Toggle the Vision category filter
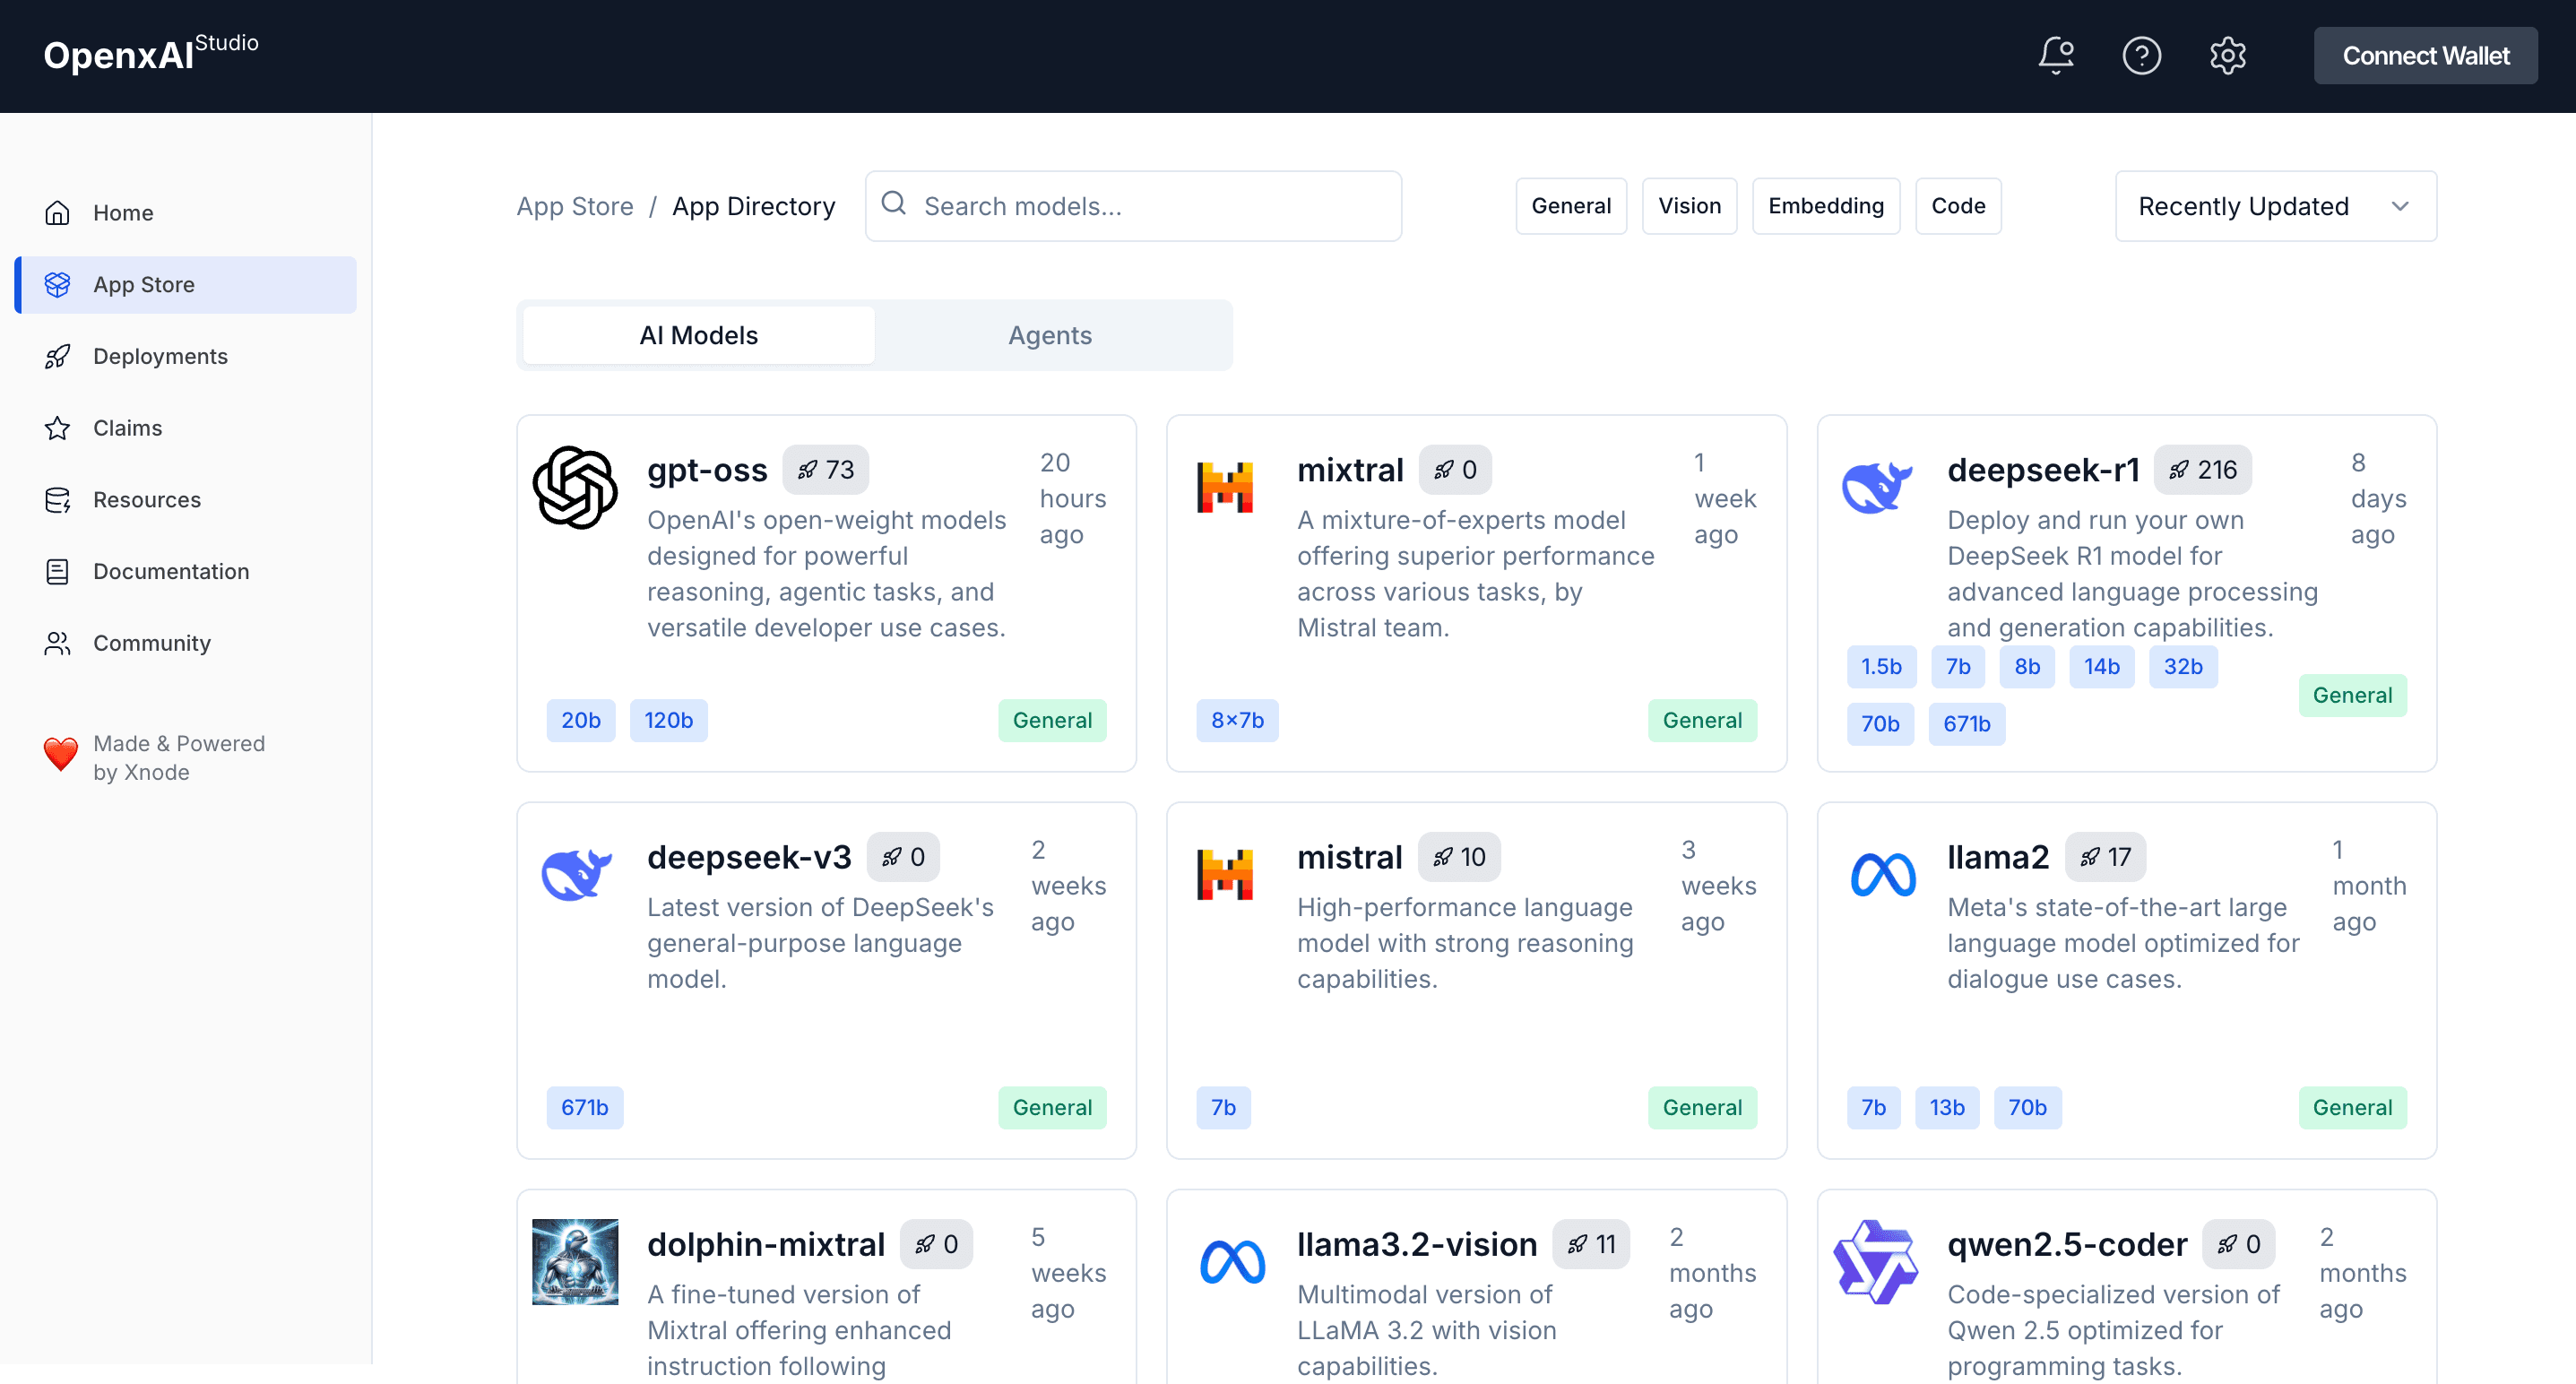 1689,206
